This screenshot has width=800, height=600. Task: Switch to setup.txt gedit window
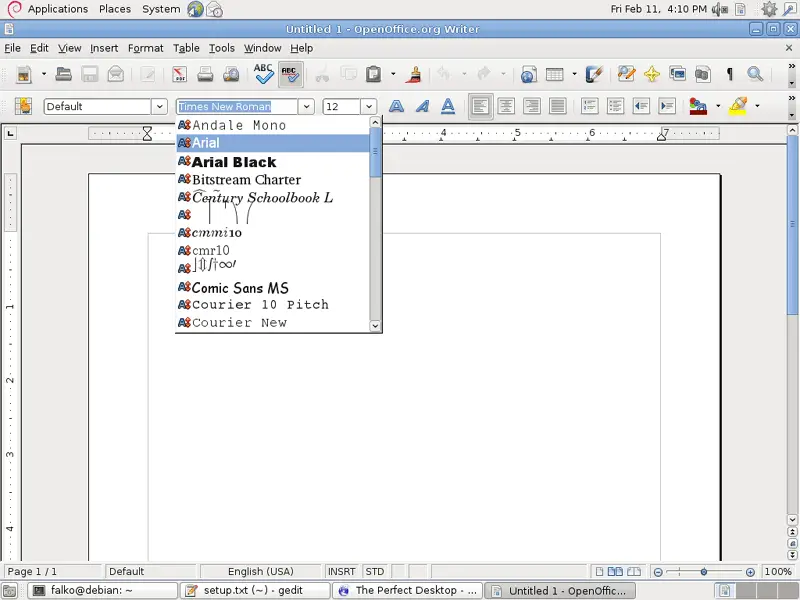click(x=255, y=591)
